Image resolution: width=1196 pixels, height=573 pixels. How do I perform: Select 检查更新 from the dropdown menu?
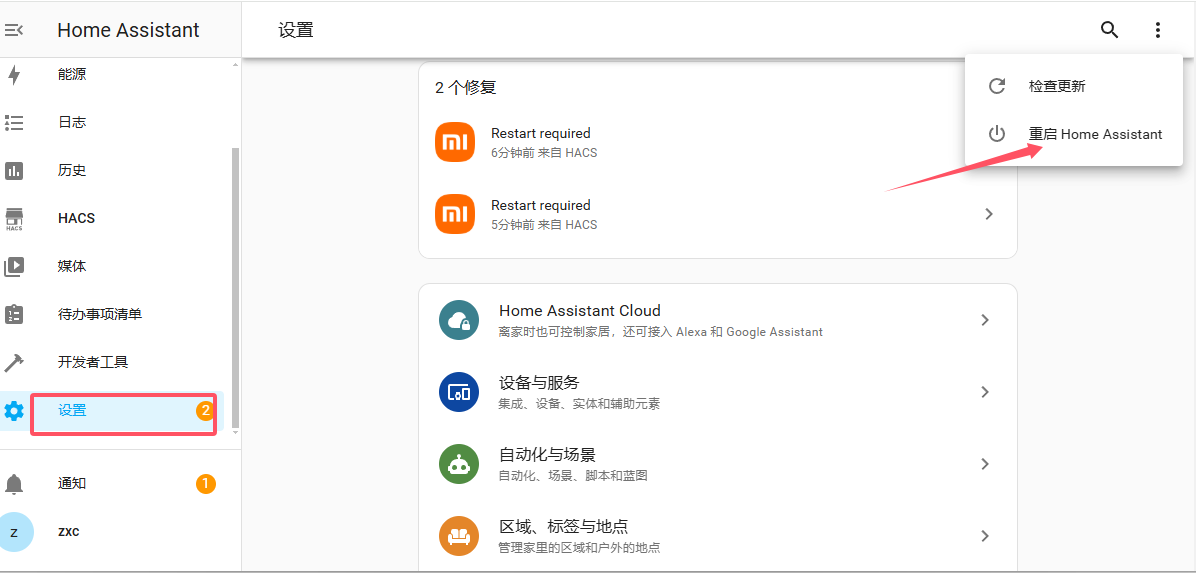pos(1074,86)
